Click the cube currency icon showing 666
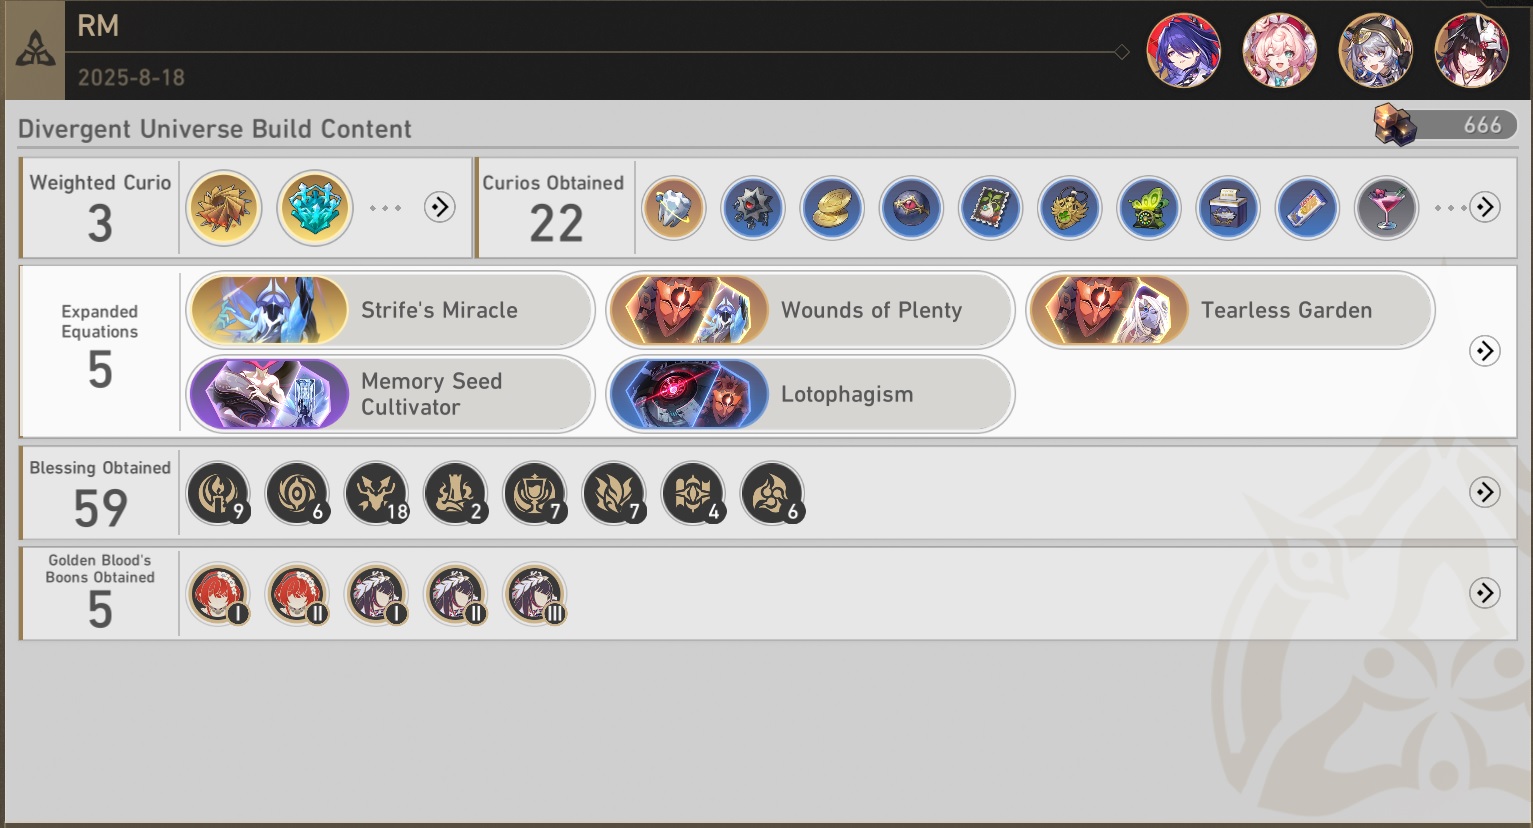This screenshot has height=828, width=1533. pyautogui.click(x=1395, y=125)
